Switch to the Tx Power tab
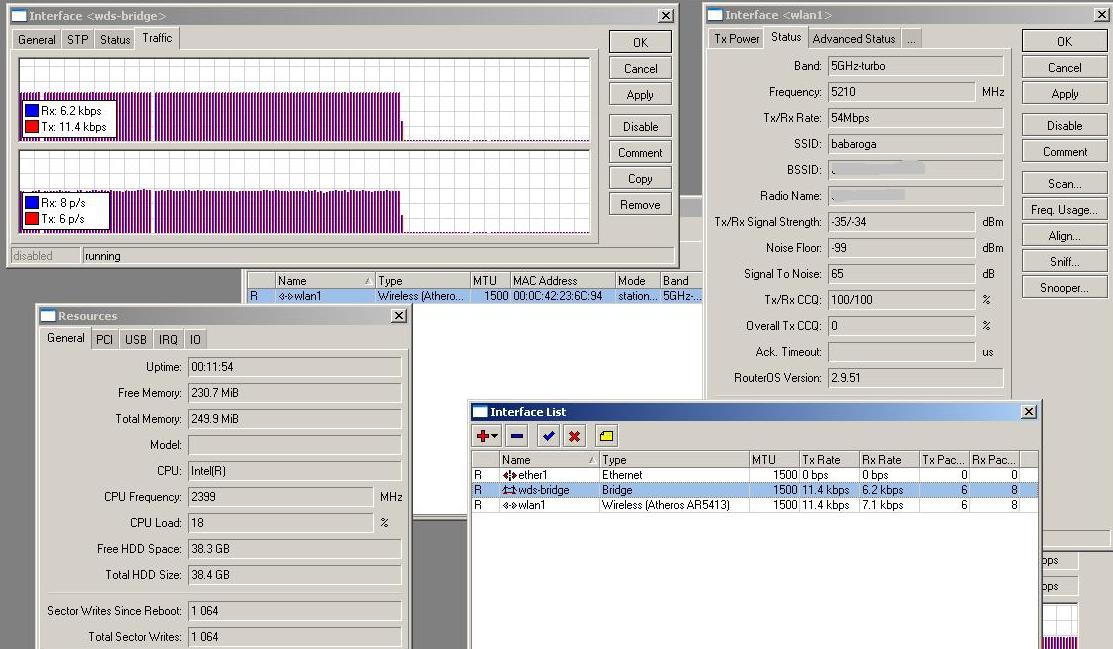Image resolution: width=1113 pixels, height=649 pixels. [736, 39]
